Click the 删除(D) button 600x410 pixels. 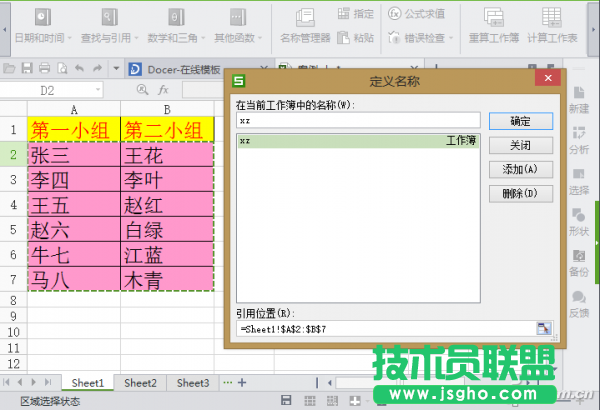tap(520, 192)
